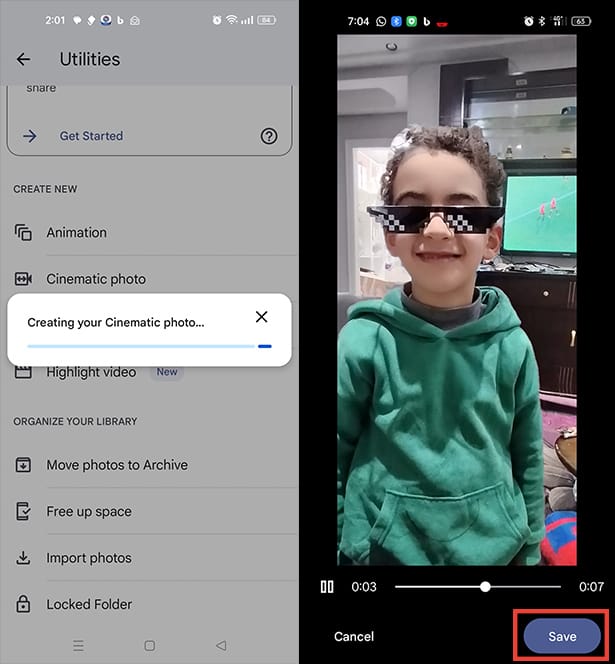Tap the New badge beside Highlight video
The width and height of the screenshot is (615, 664).
[167, 372]
